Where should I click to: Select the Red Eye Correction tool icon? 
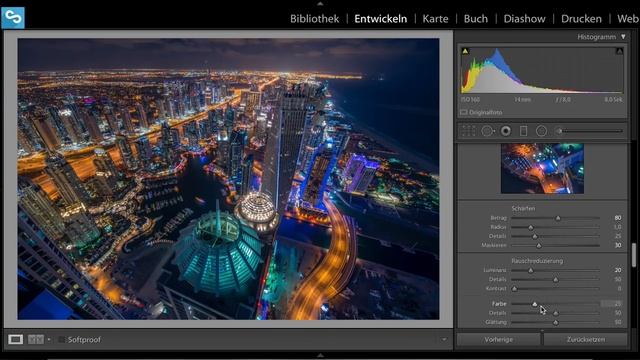tap(506, 131)
